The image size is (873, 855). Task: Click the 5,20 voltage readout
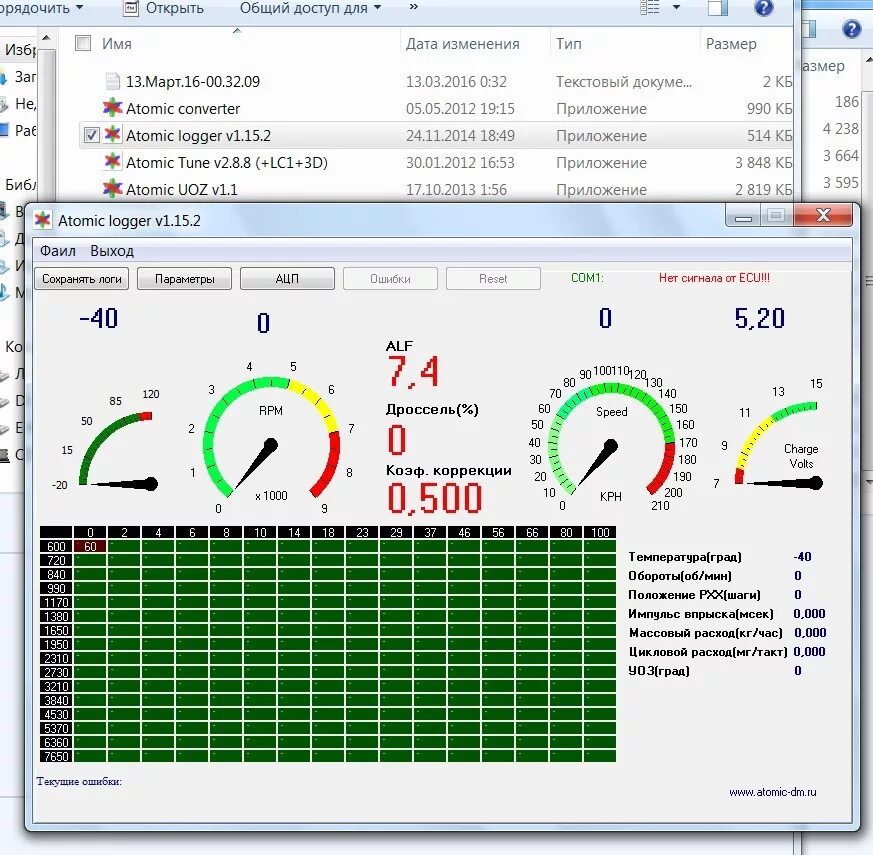tap(759, 318)
